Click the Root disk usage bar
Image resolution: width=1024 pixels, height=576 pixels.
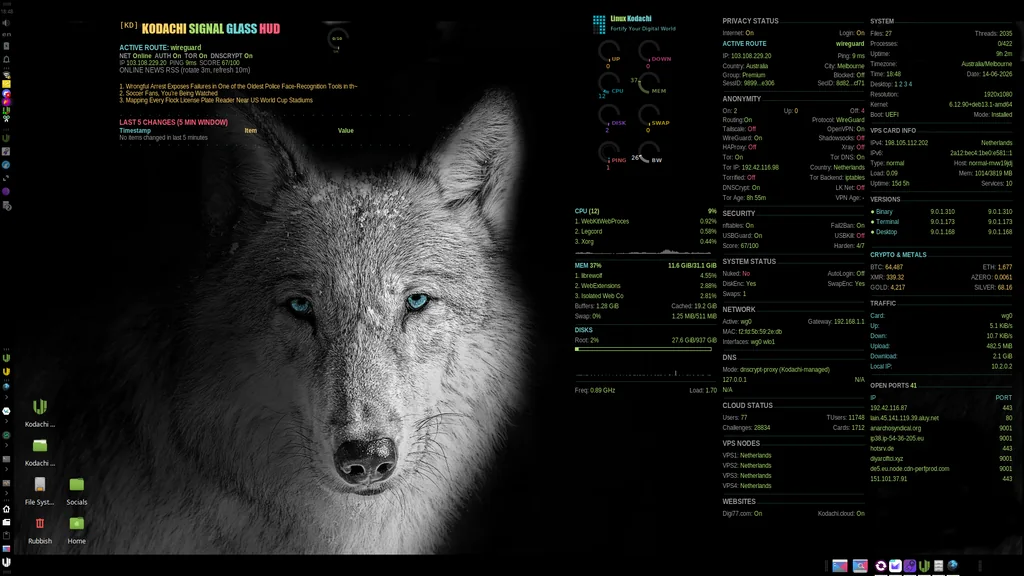(643, 349)
